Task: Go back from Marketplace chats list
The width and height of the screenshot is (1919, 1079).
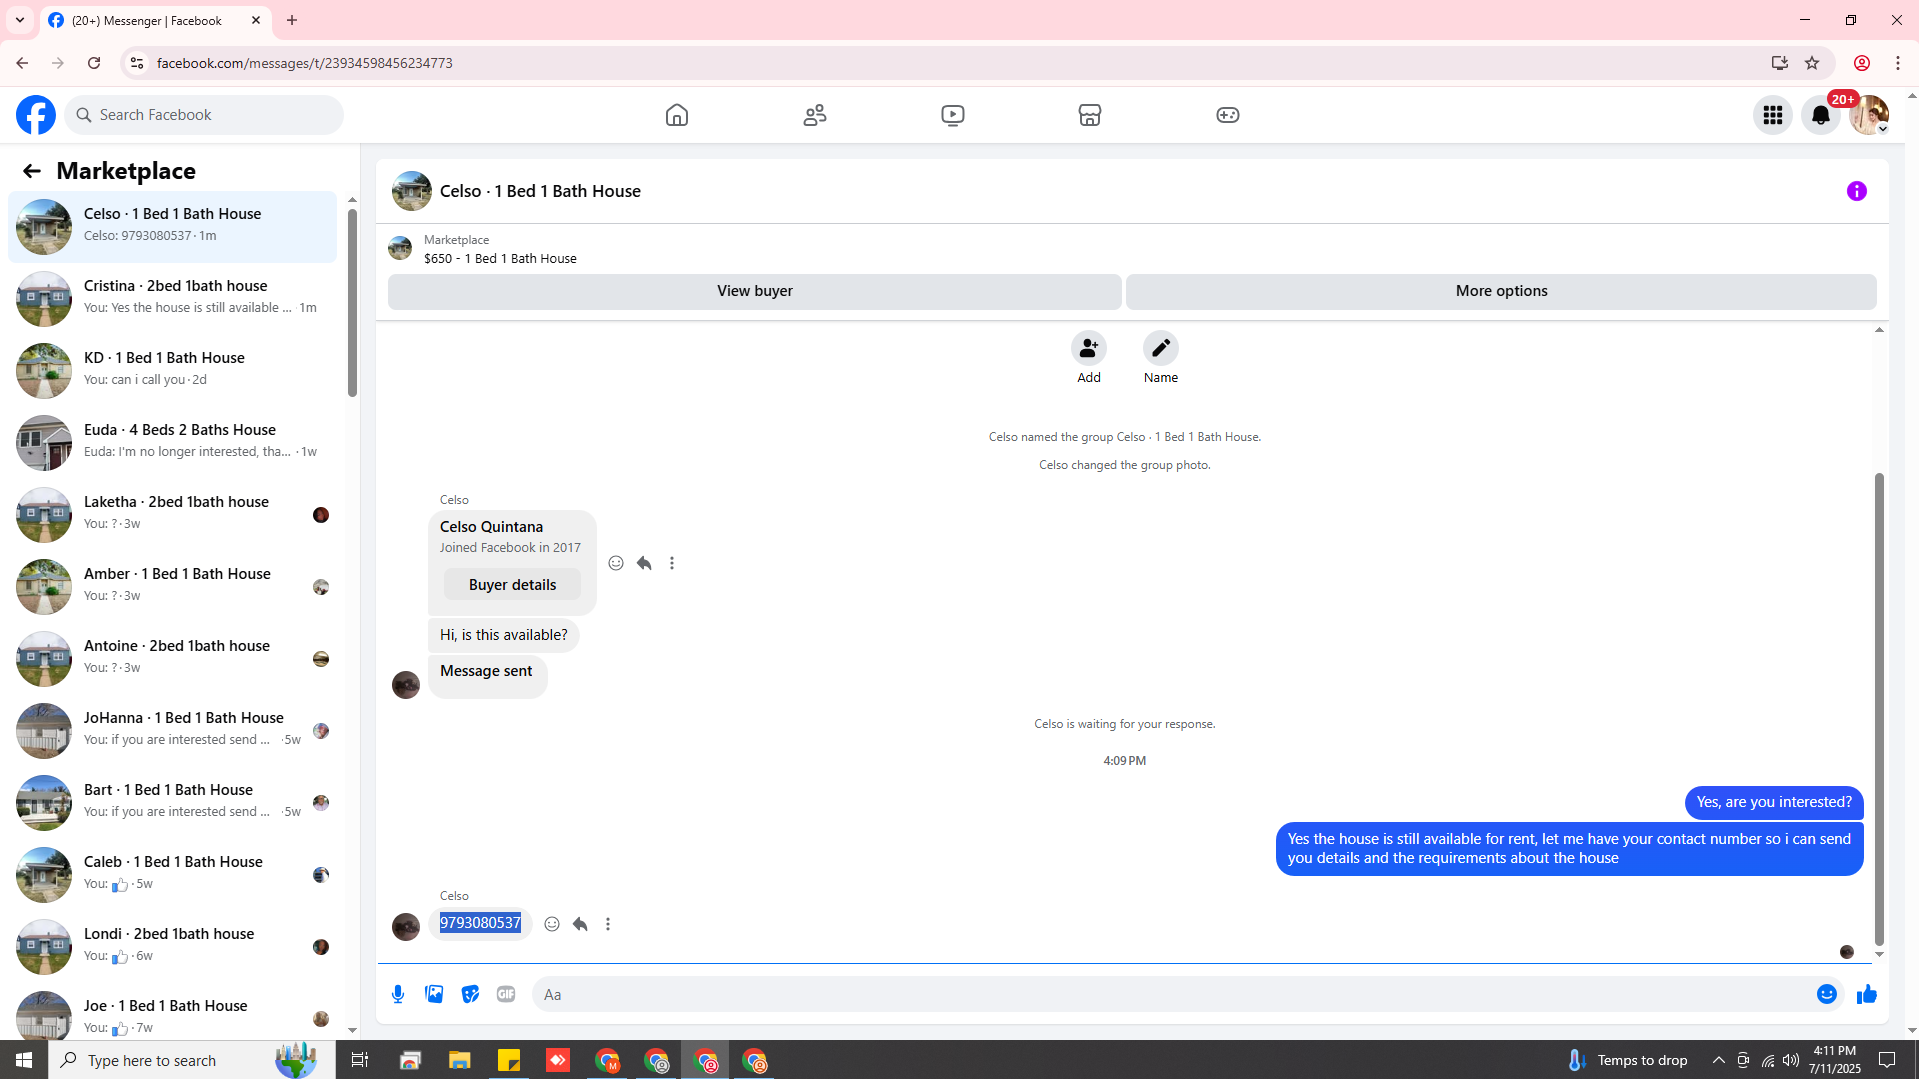Action: pyautogui.click(x=32, y=171)
